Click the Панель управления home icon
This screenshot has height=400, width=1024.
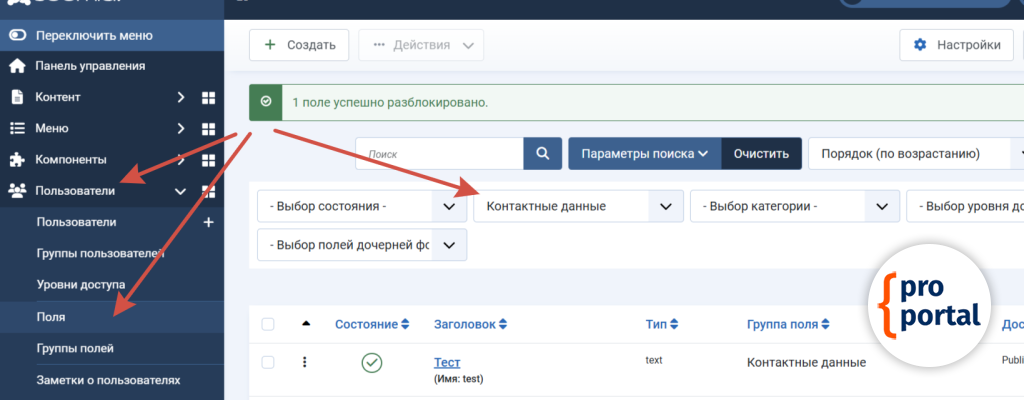(x=17, y=66)
